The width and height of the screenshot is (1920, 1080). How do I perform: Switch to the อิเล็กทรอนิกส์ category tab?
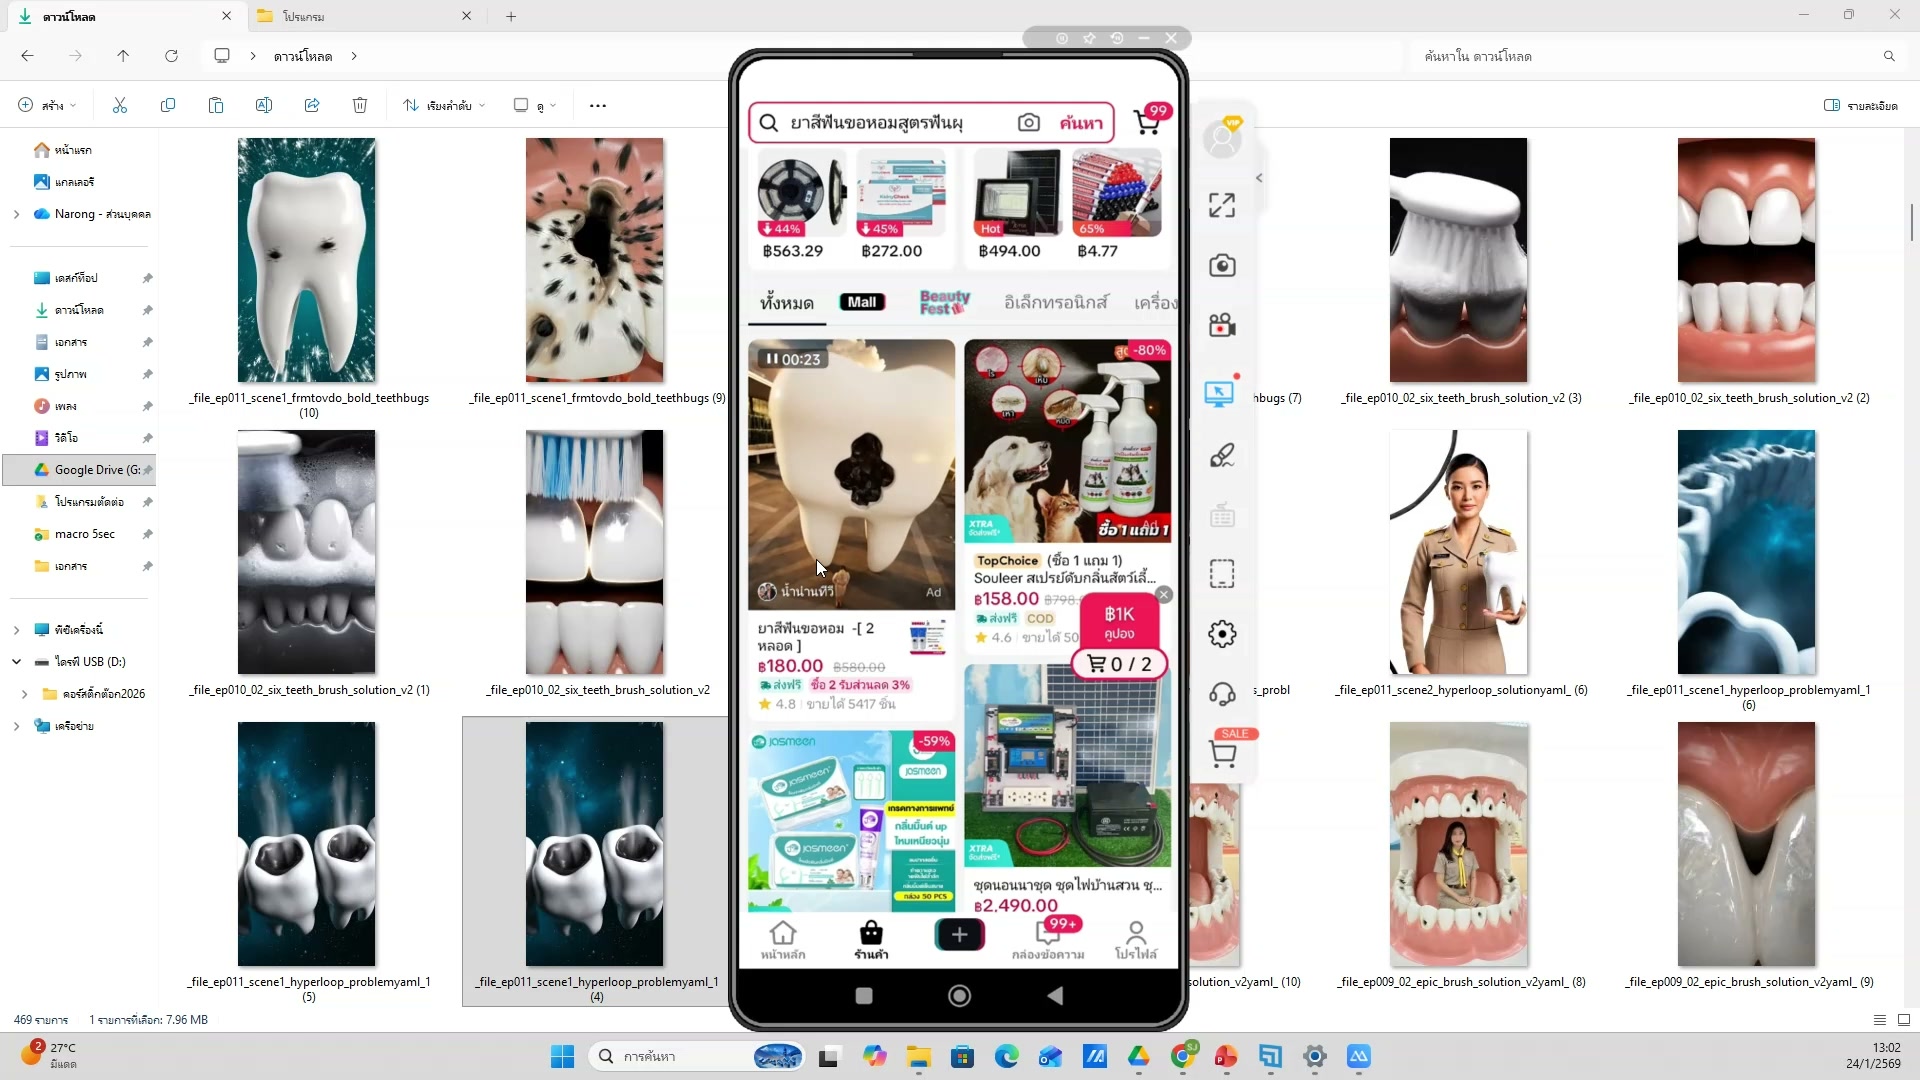[1055, 302]
